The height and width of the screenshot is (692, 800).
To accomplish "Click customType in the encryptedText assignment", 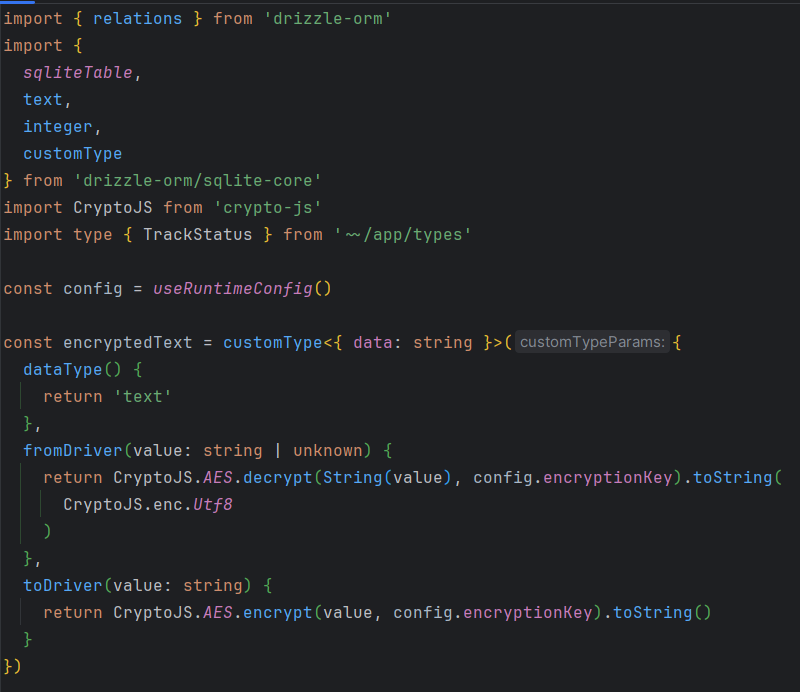I will click(x=272, y=342).
